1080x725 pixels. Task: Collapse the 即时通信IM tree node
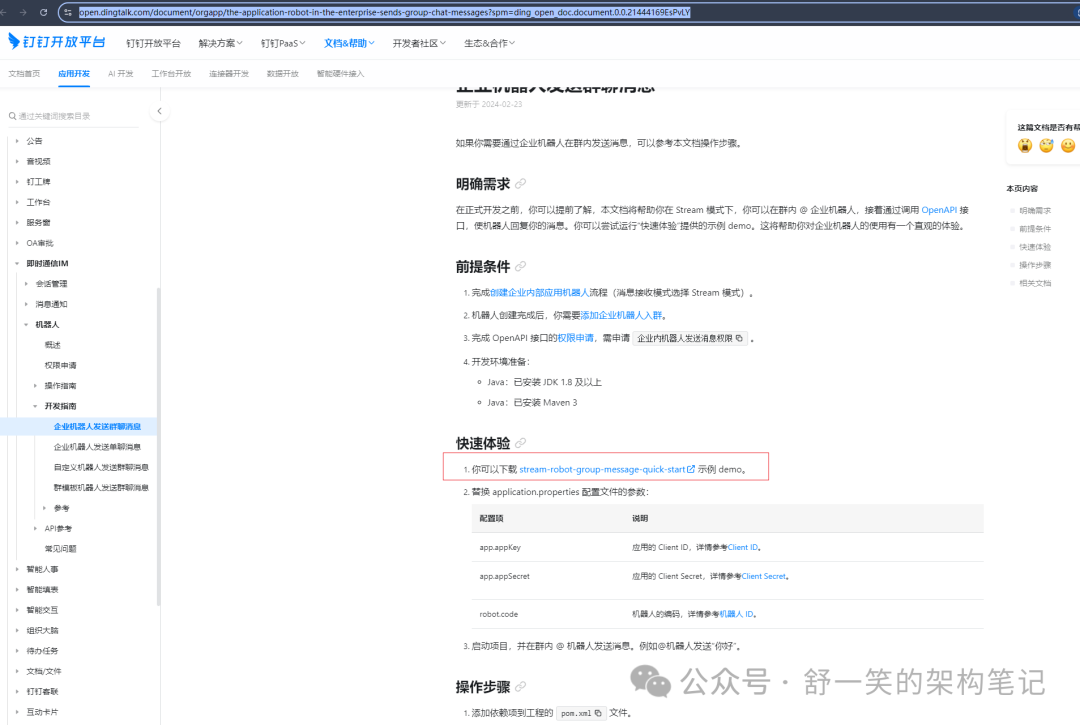click(17, 263)
